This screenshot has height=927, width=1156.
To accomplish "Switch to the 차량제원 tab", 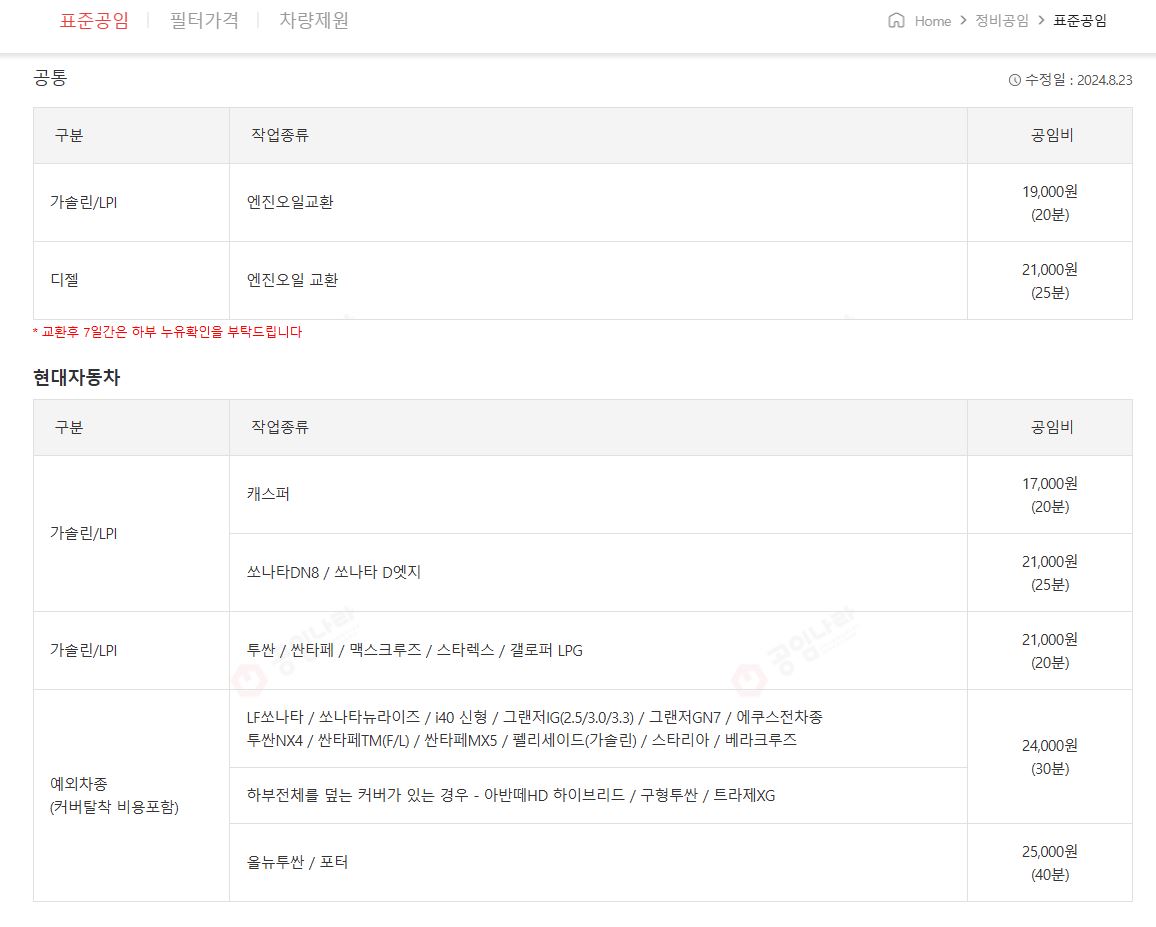I will point(314,21).
